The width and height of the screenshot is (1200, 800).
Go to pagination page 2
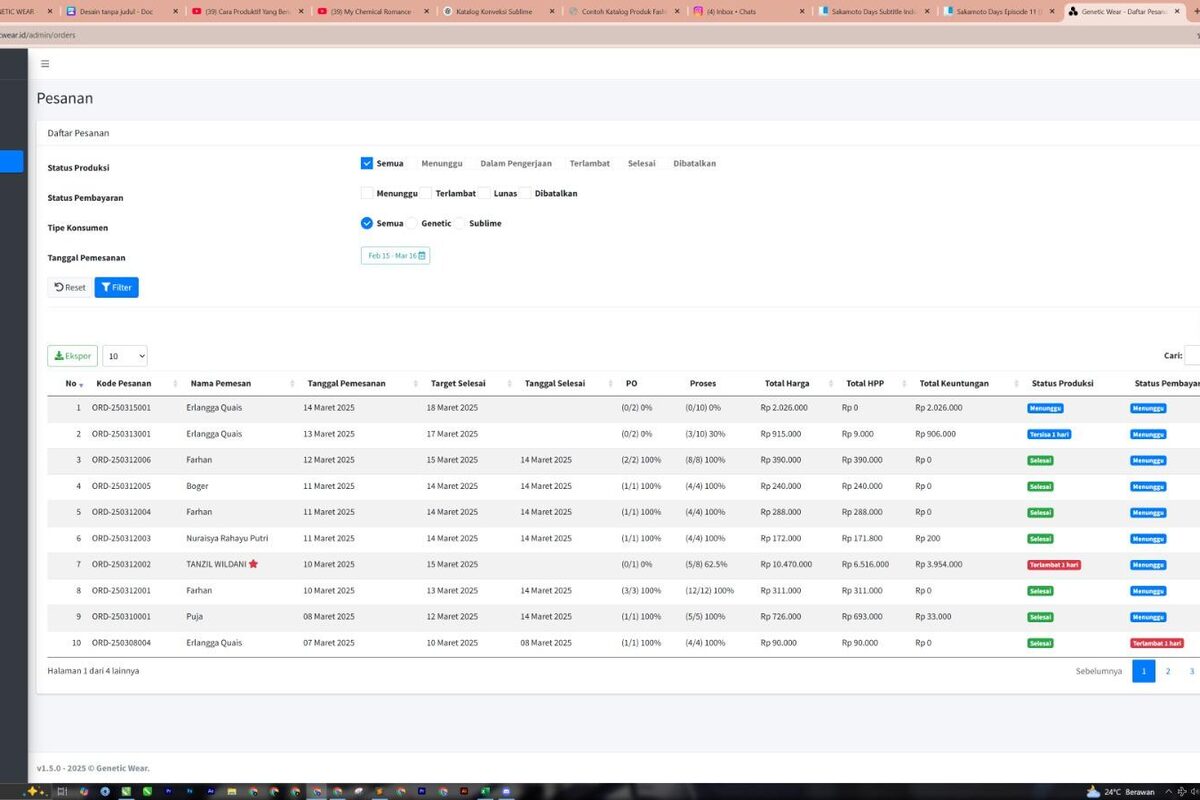[1168, 671]
